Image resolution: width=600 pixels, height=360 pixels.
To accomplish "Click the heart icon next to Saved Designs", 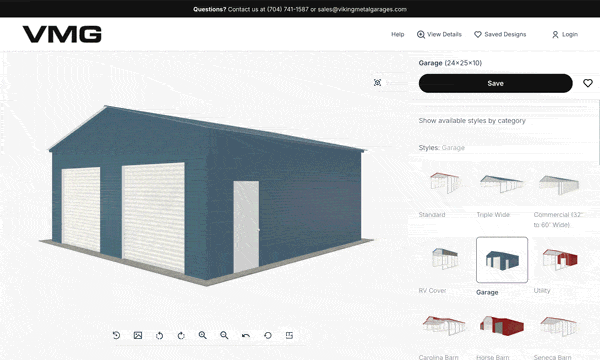I will [x=478, y=34].
